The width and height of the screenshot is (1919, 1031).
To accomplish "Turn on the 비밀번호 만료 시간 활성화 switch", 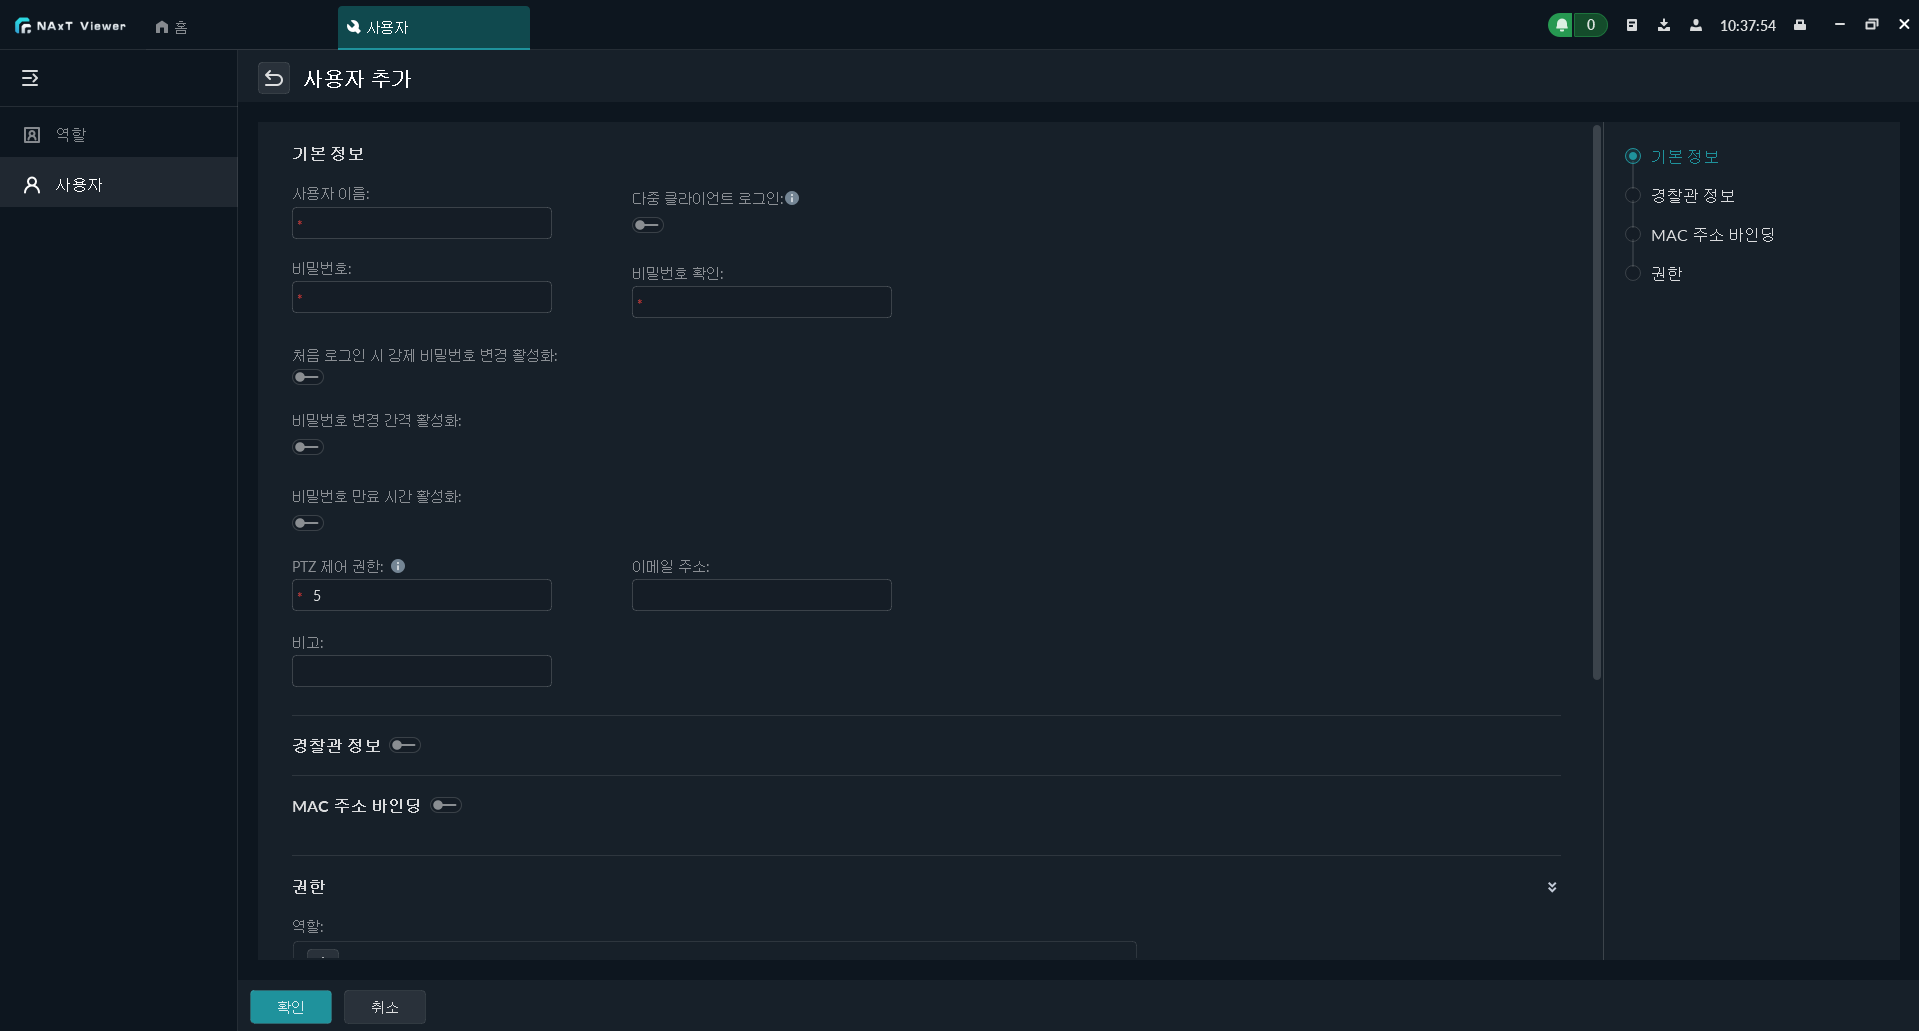I will pos(307,523).
